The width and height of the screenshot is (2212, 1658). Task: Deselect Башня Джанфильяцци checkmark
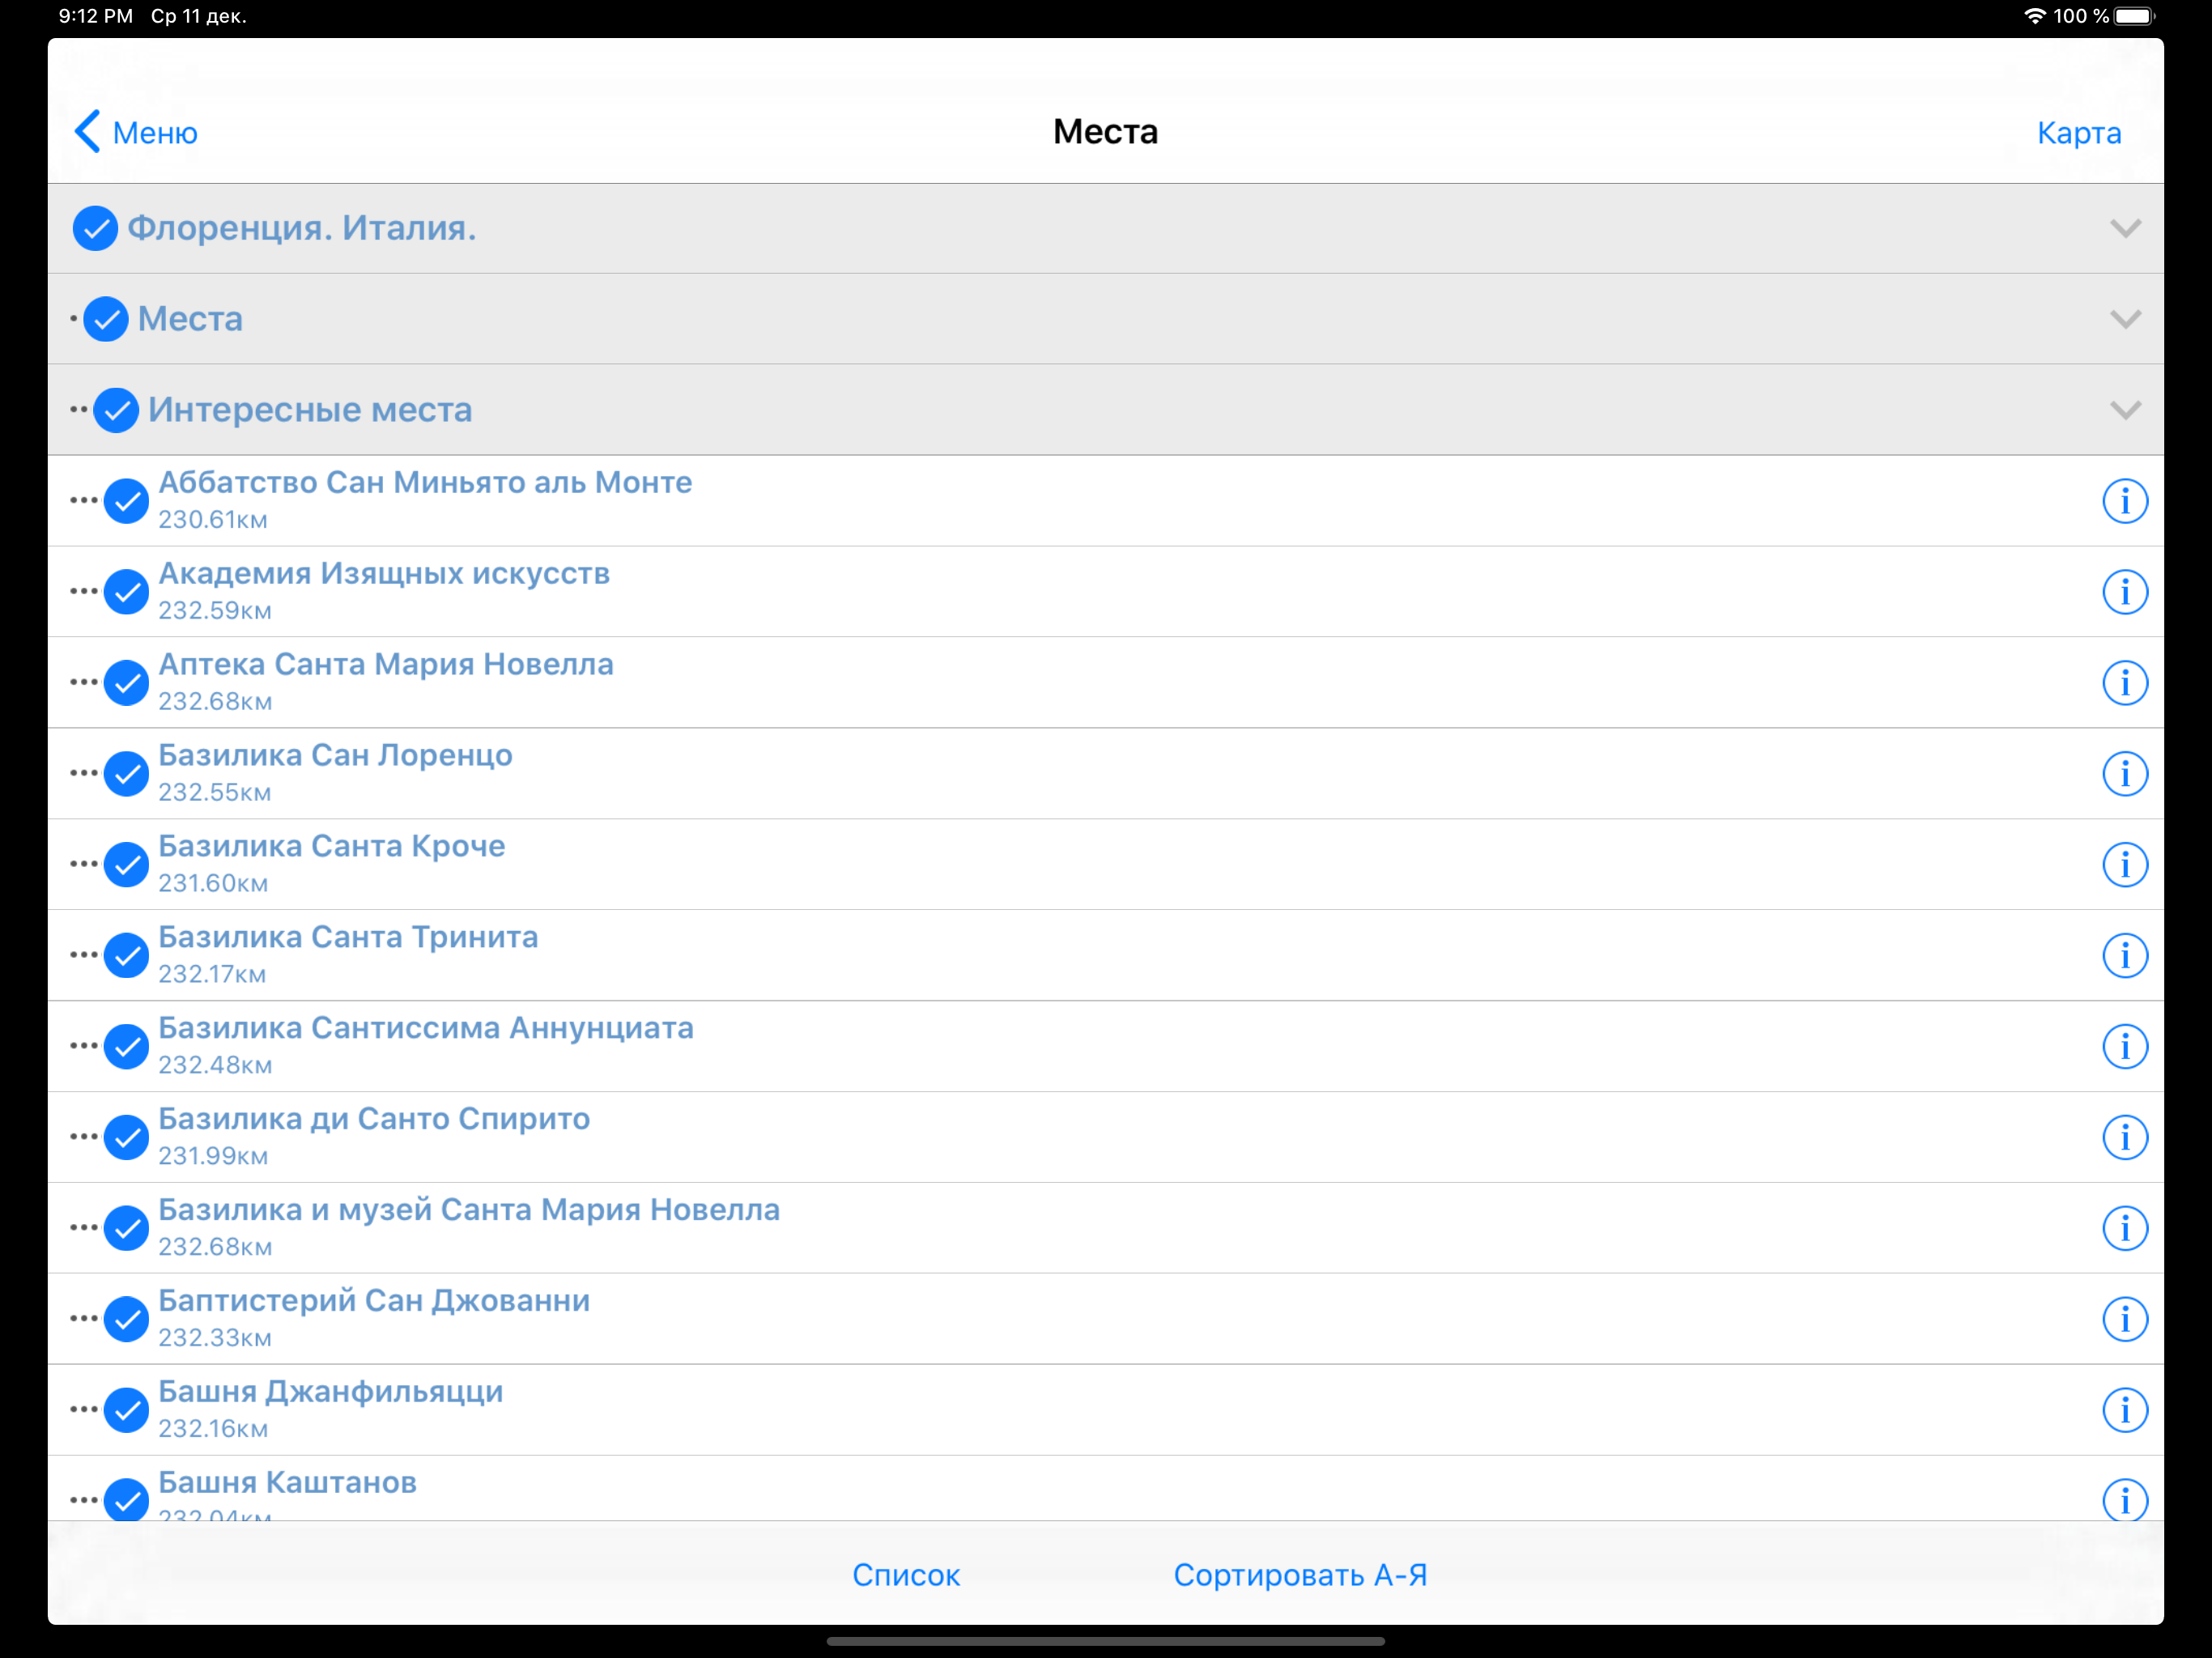pyautogui.click(x=127, y=1410)
